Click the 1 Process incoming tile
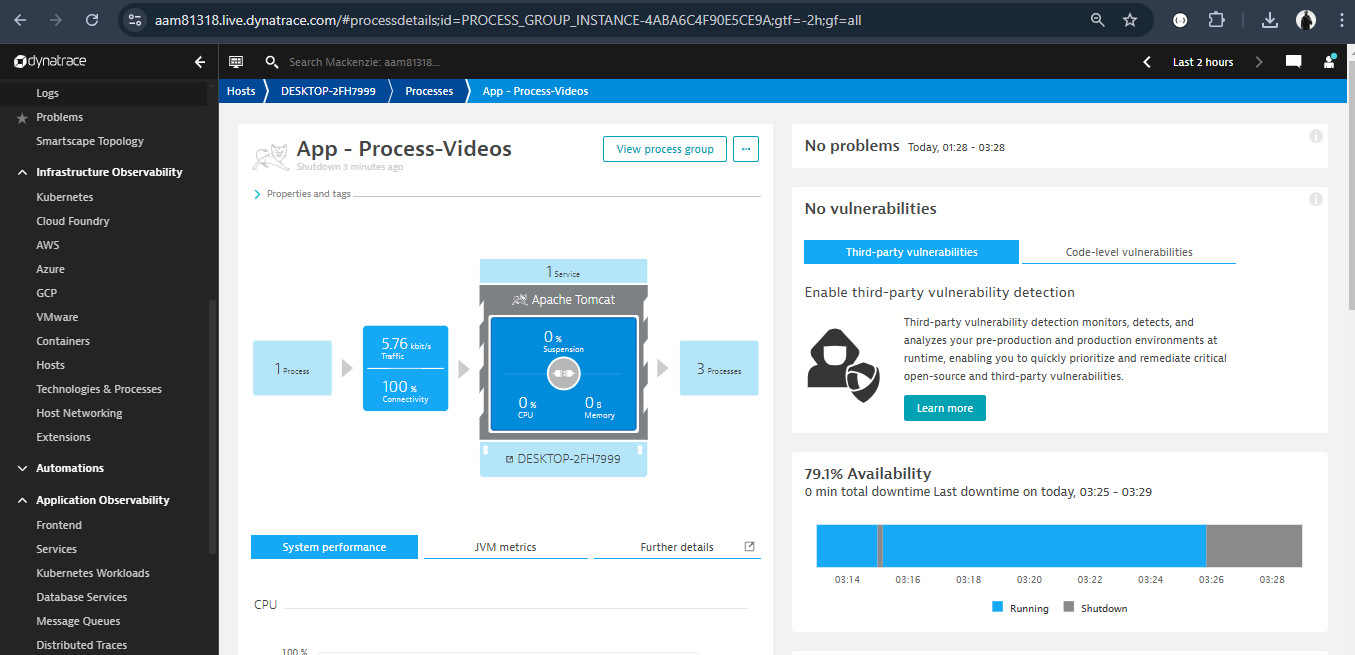 pos(292,368)
